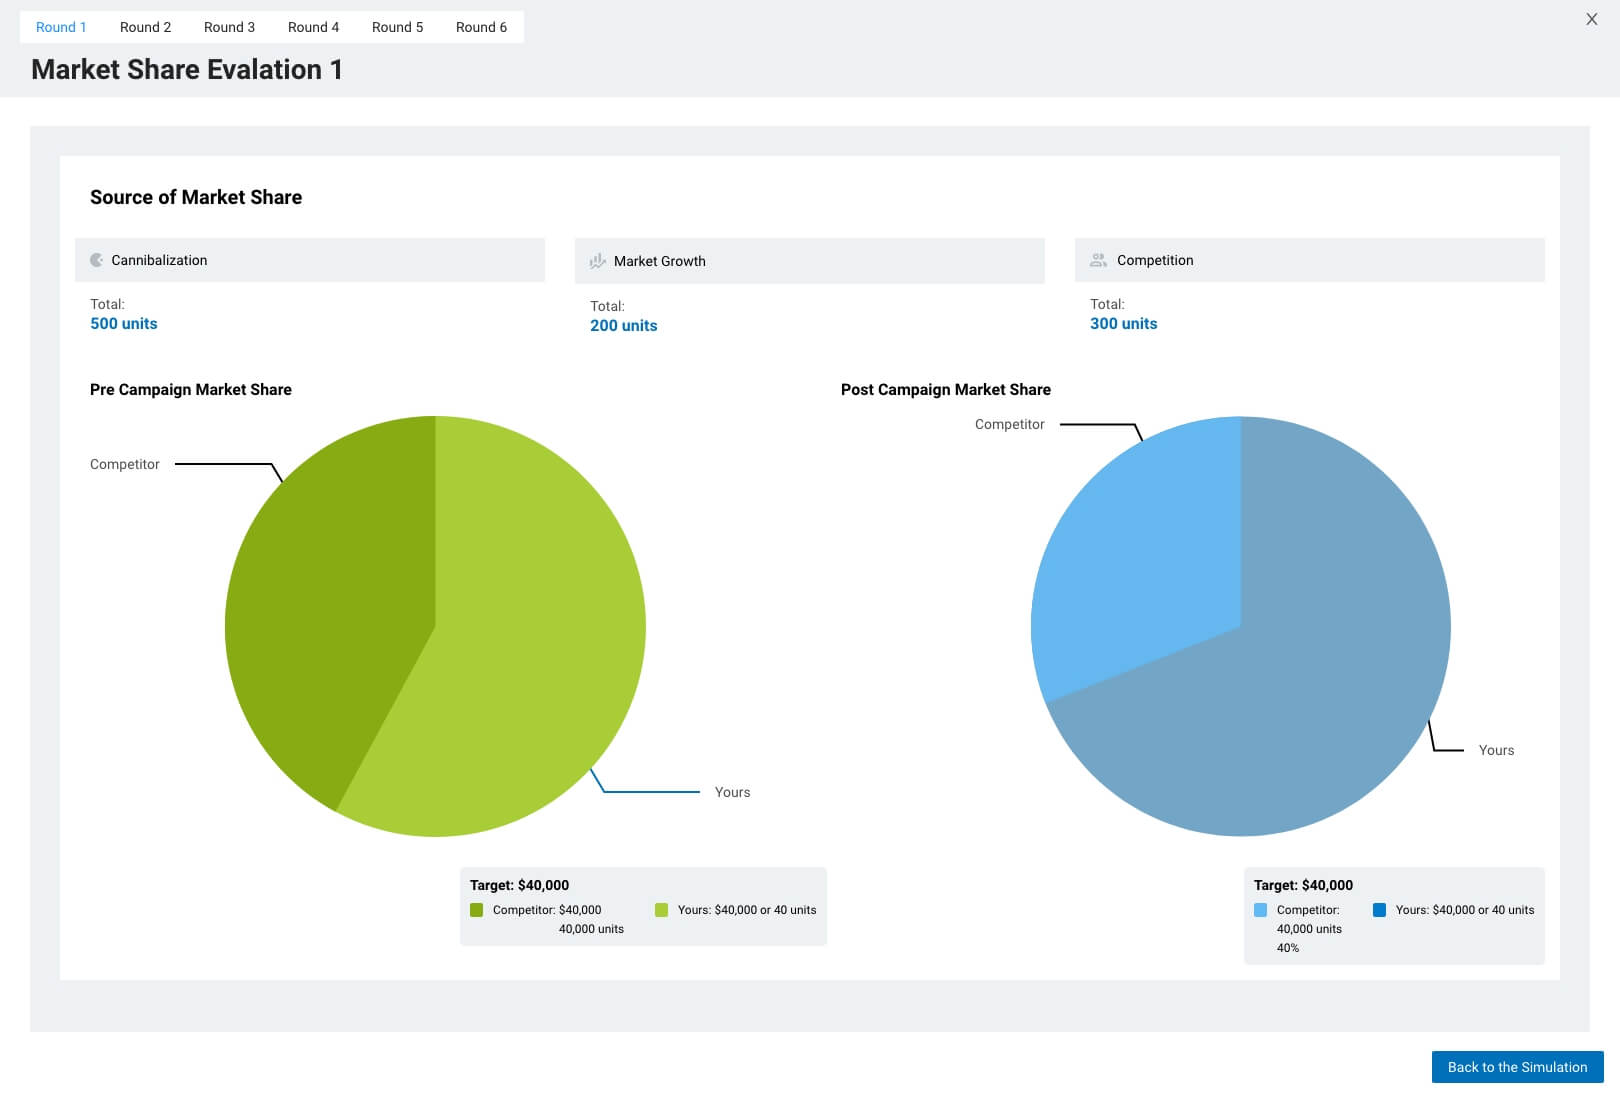Viewport: 1620px width, 1099px height.
Task: View the Round 5 tab
Action: tap(397, 27)
